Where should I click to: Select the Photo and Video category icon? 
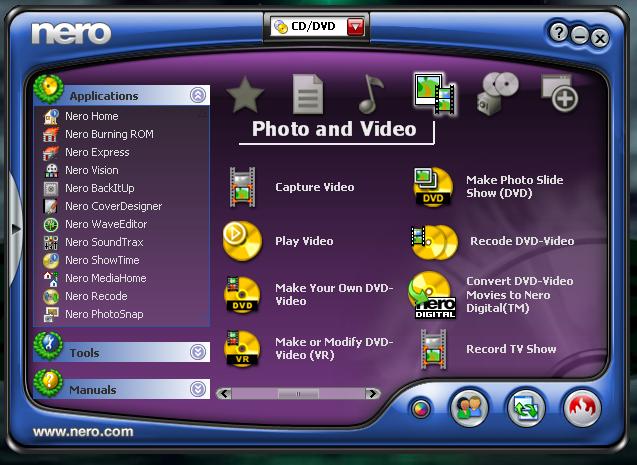434,94
